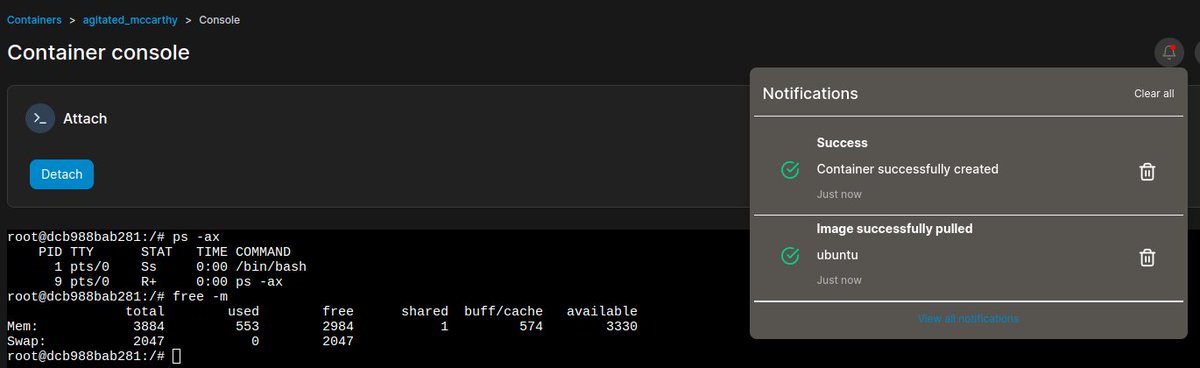The image size is (1200, 368).
Task: Click the Detach button
Action: point(61,174)
